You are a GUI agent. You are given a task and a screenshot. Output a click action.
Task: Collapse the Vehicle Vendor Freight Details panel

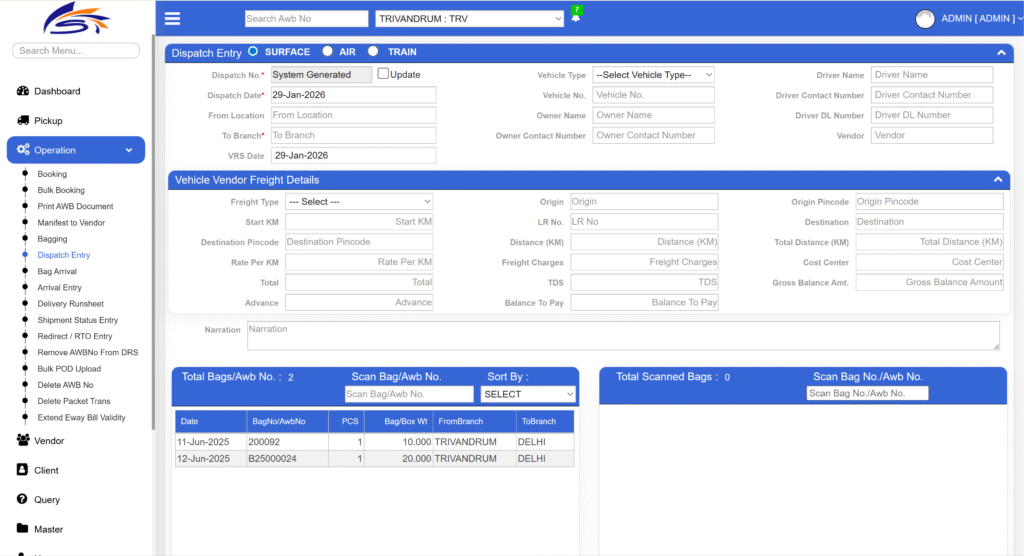point(997,180)
